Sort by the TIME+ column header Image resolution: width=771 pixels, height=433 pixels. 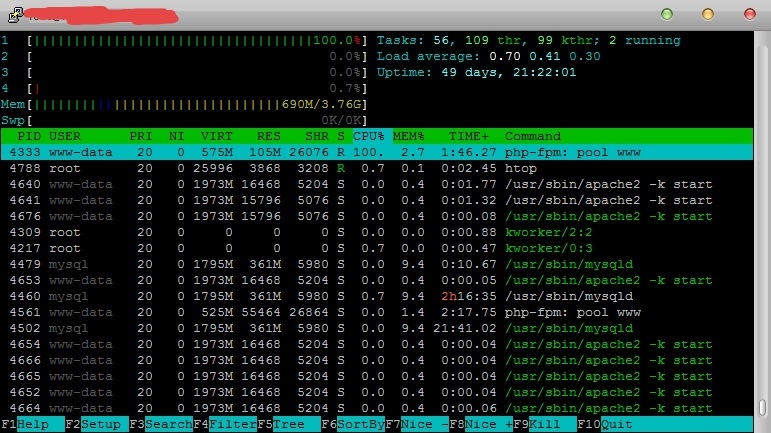469,136
